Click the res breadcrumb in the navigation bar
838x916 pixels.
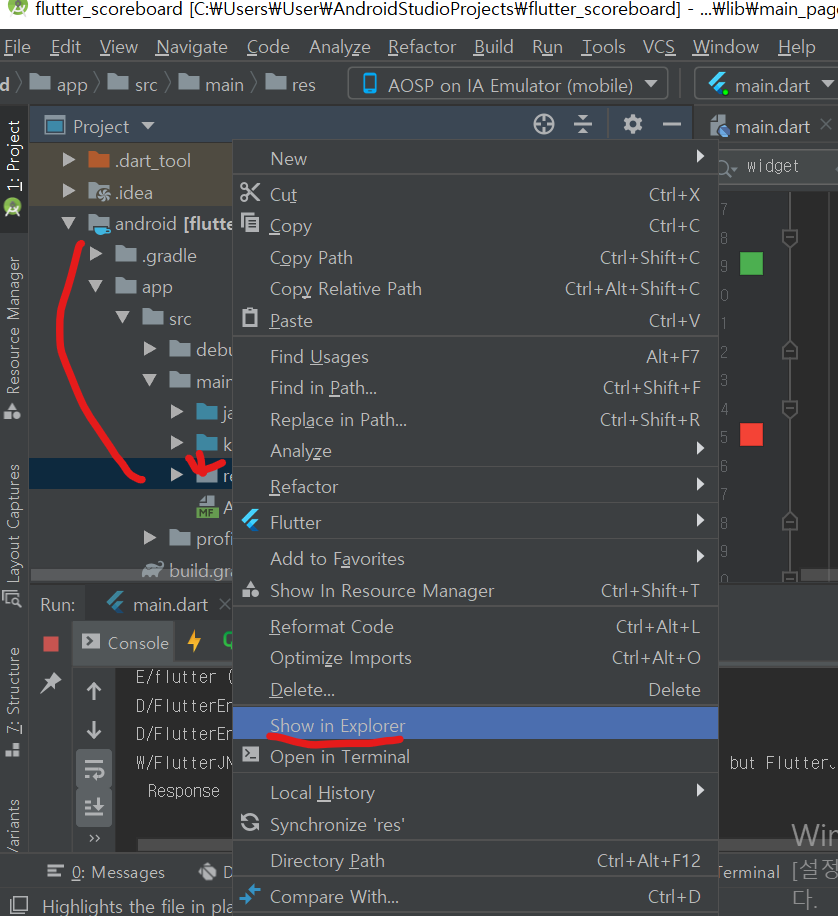[x=291, y=84]
